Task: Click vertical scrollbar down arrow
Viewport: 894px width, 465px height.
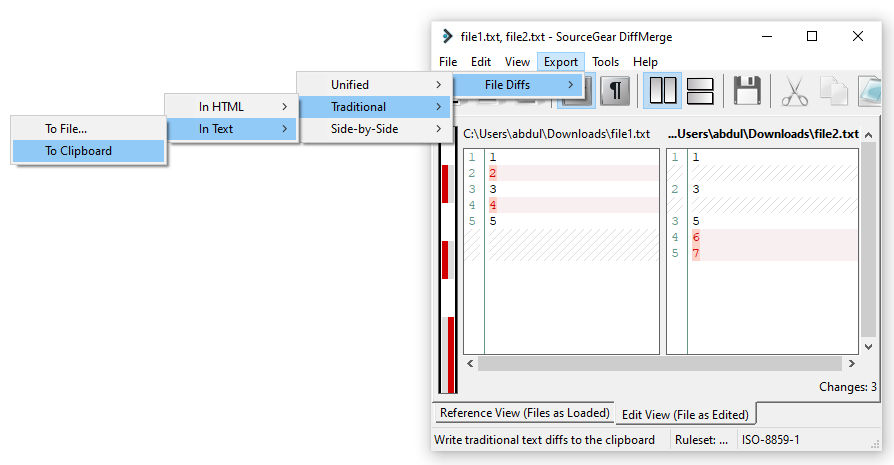Action: [x=868, y=346]
